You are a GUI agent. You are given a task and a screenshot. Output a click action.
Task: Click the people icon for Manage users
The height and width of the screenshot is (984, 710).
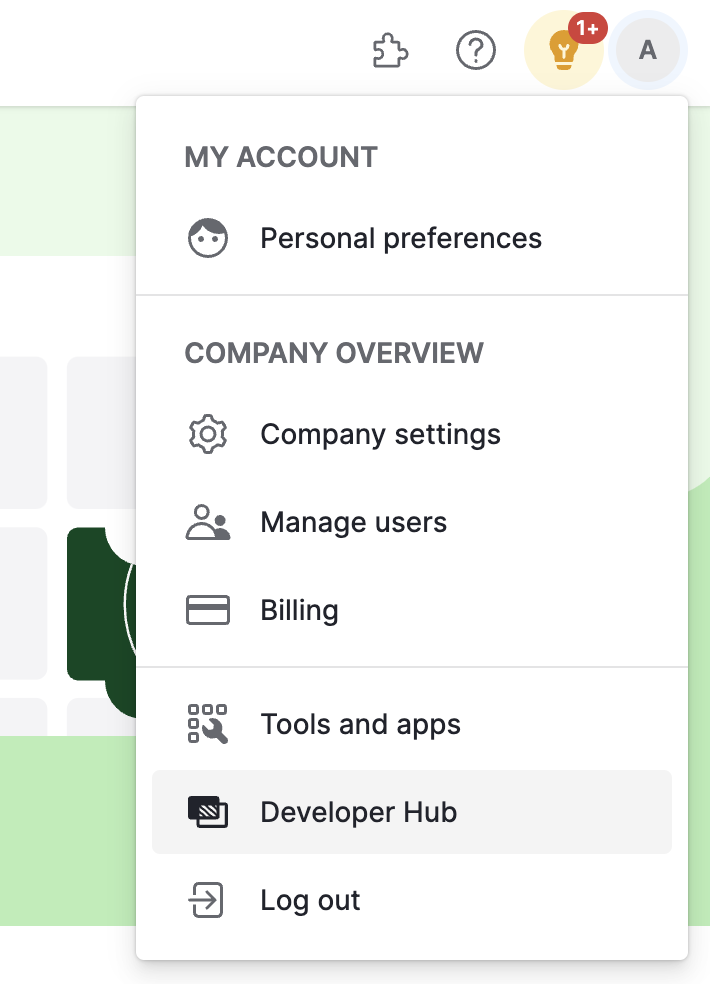(x=208, y=522)
